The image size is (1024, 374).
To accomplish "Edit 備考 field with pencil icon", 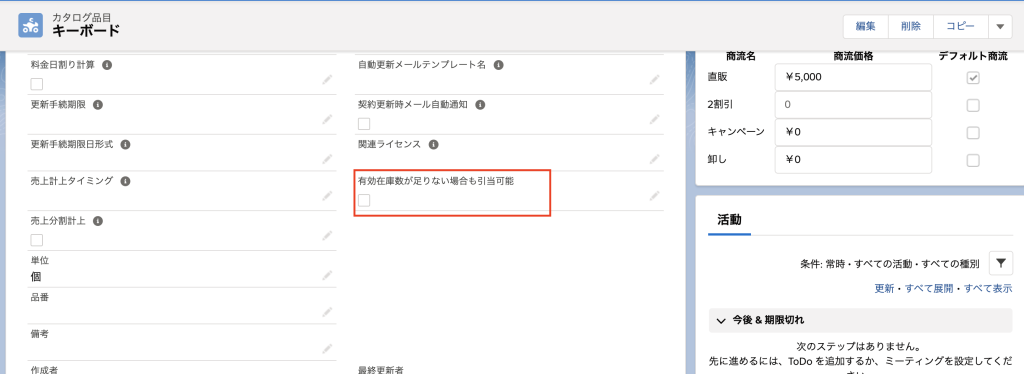I will [x=327, y=349].
